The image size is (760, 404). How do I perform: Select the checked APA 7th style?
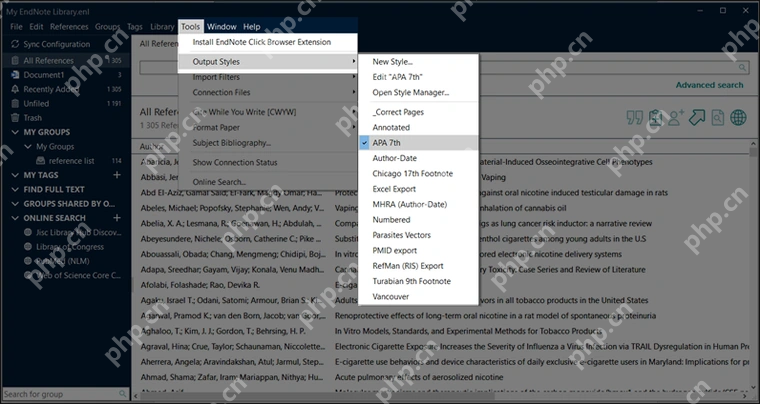click(418, 143)
